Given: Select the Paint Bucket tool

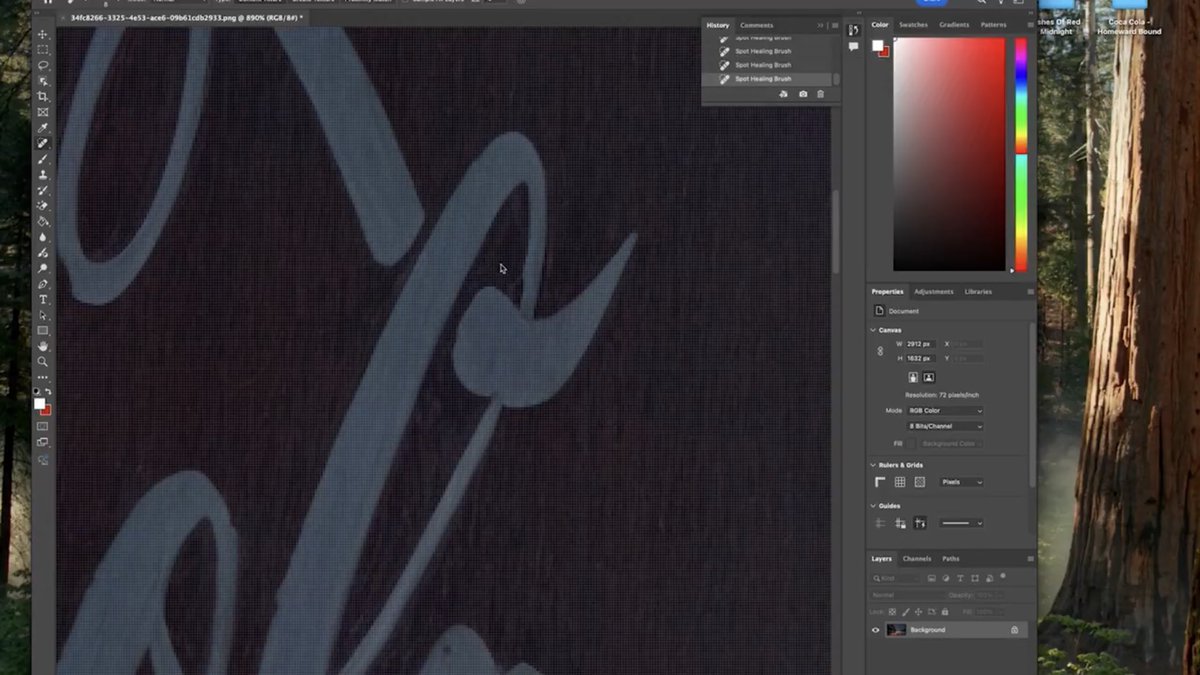Looking at the screenshot, I should click(x=43, y=221).
